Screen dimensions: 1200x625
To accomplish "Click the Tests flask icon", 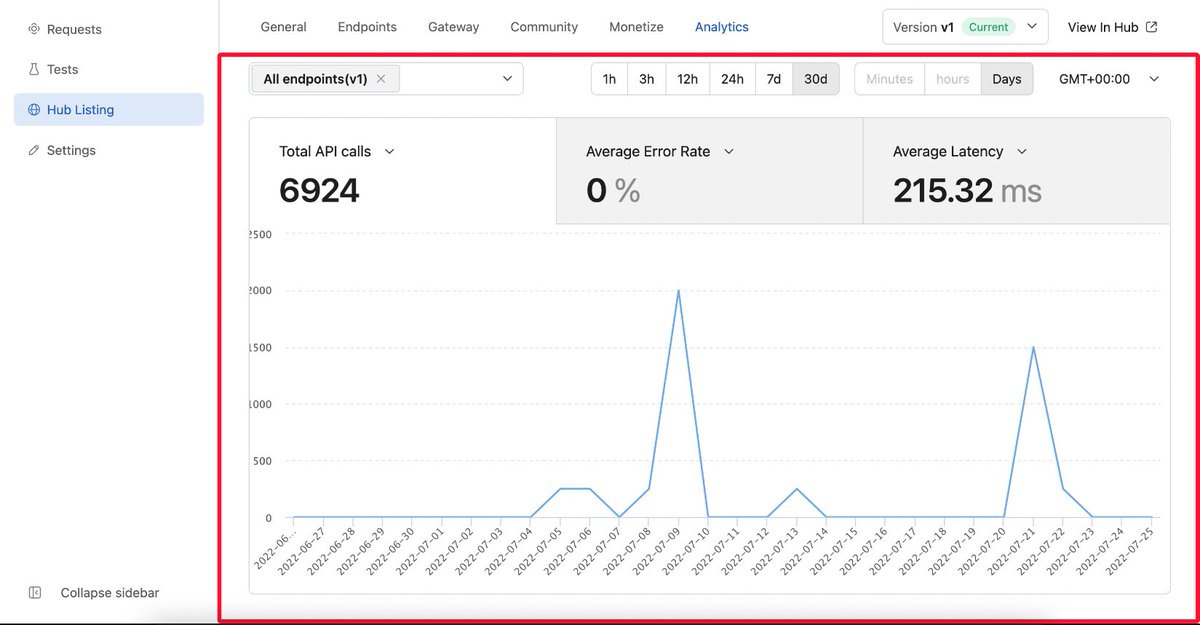I will click(34, 70).
